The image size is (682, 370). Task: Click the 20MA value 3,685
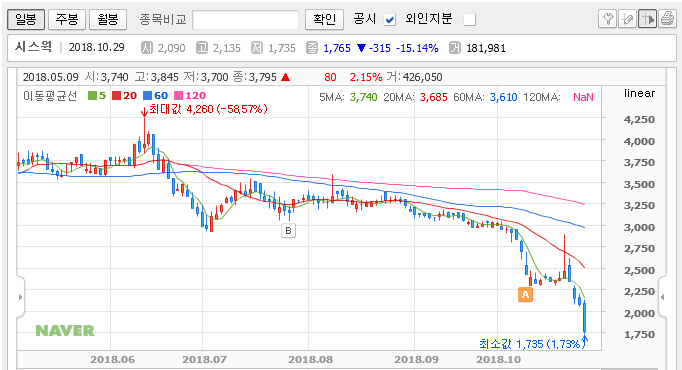coord(433,97)
